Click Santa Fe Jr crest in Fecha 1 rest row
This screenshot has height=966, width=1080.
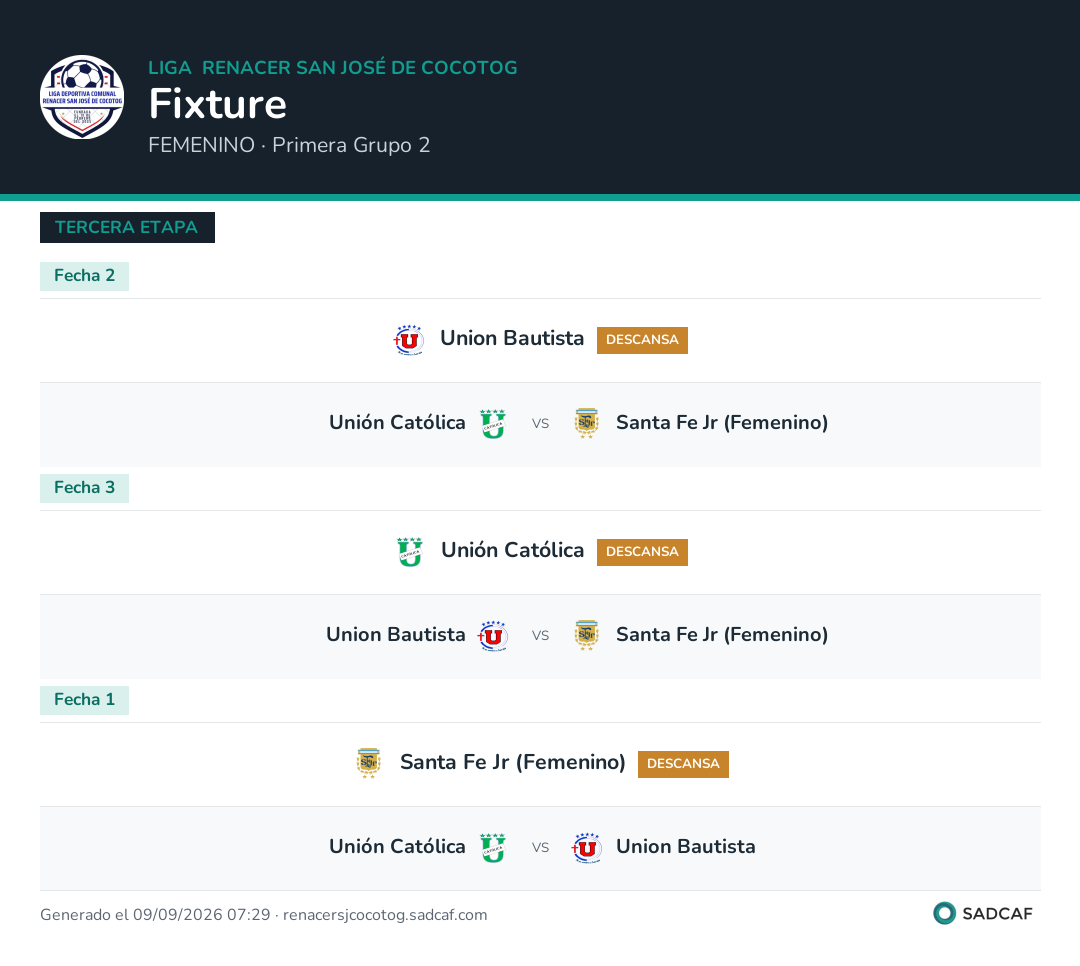coord(368,763)
